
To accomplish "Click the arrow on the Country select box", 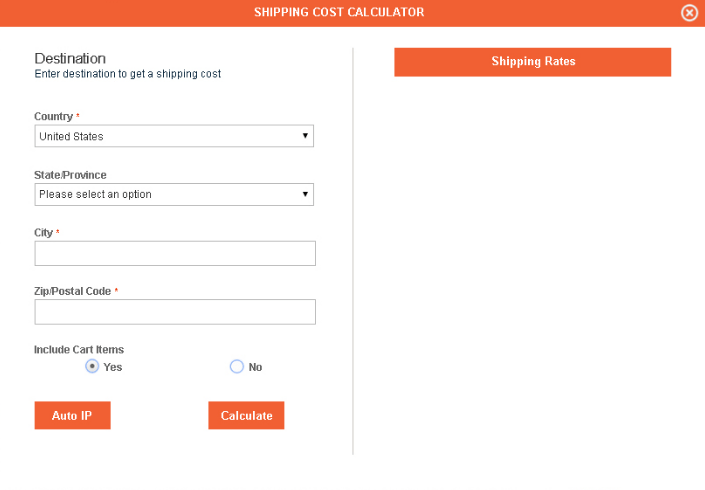I will pyautogui.click(x=305, y=136).
